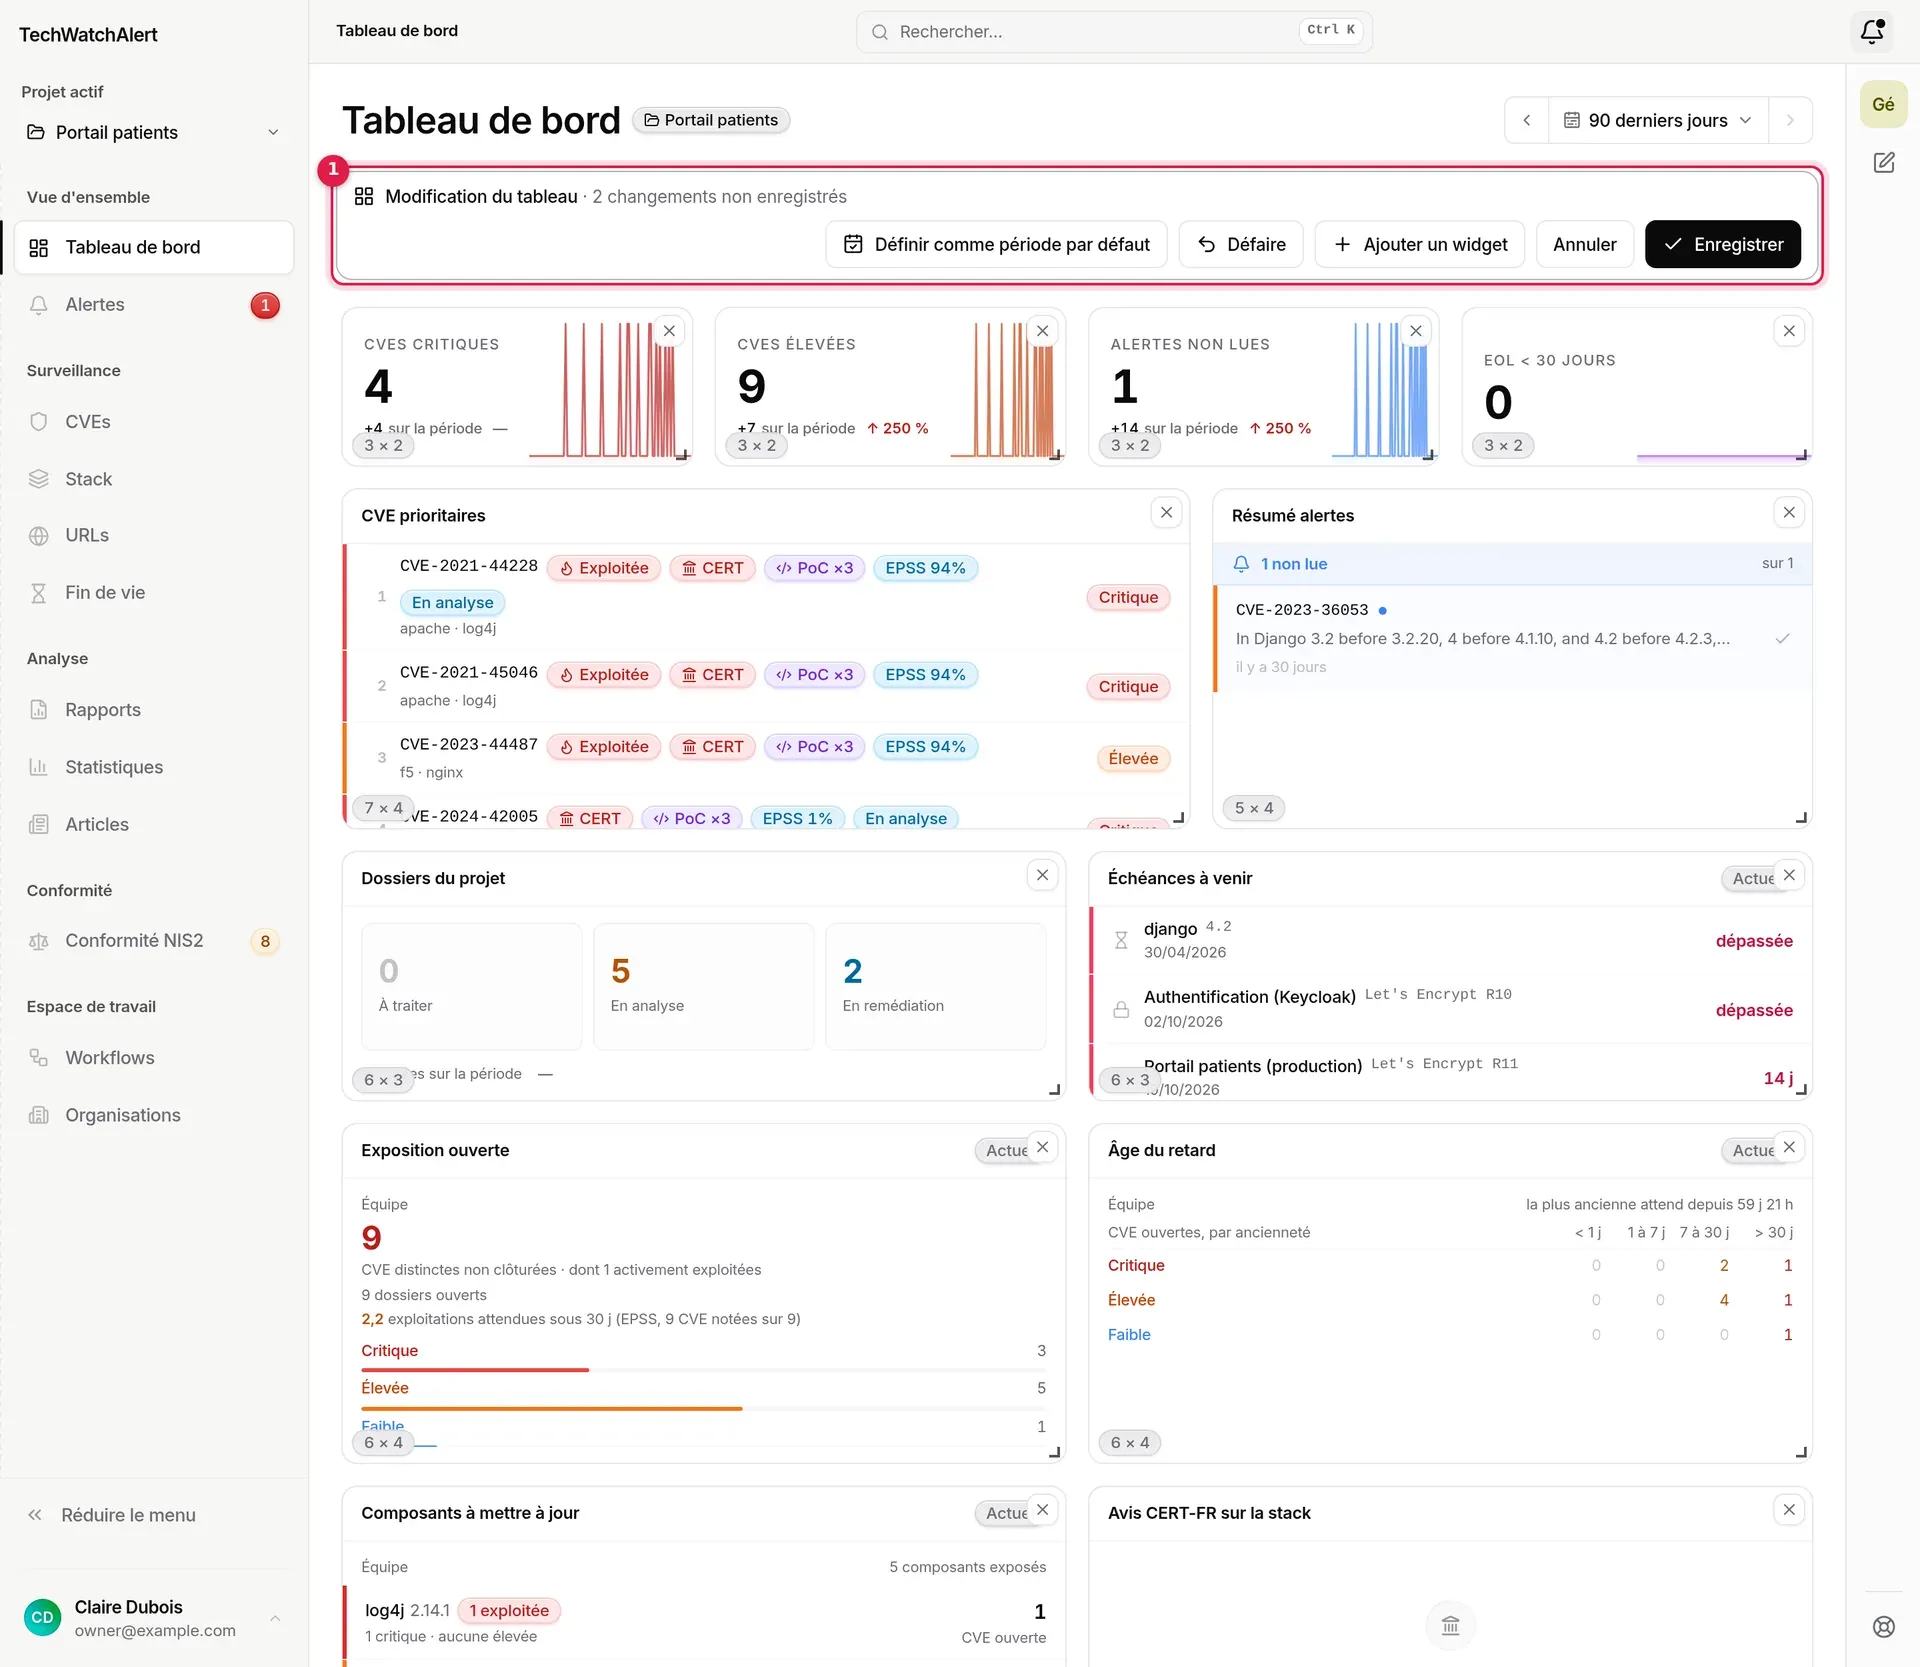Open Statistiques in sidebar
The height and width of the screenshot is (1667, 1920).
[153, 767]
